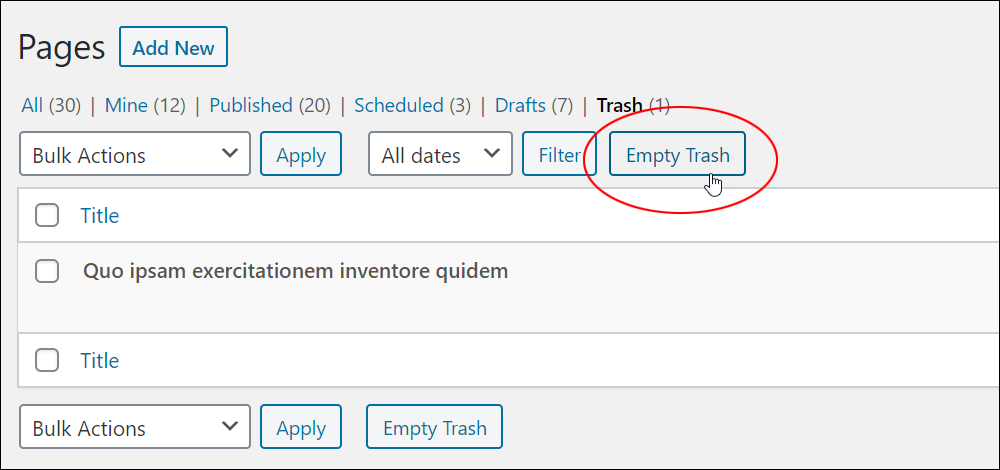Show pages under Mine (12)
The height and width of the screenshot is (470, 1000).
pyautogui.click(x=145, y=105)
